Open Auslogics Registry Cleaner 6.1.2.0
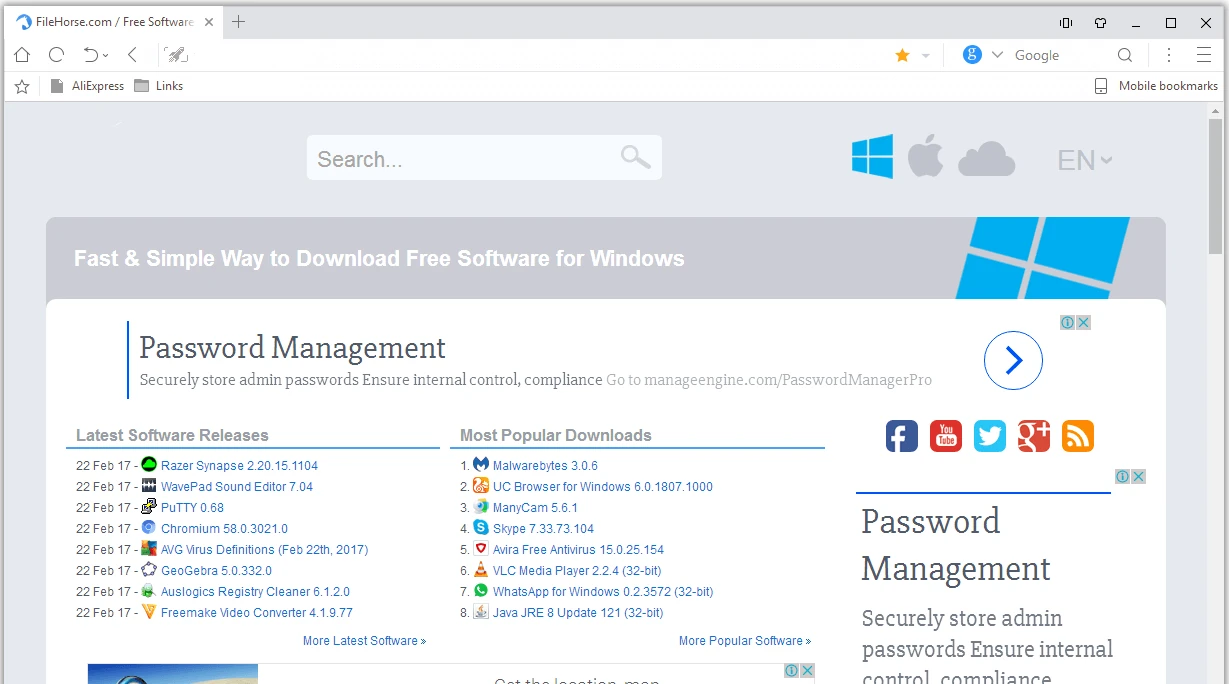Viewport: 1229px width, 684px height. pyautogui.click(x=255, y=592)
